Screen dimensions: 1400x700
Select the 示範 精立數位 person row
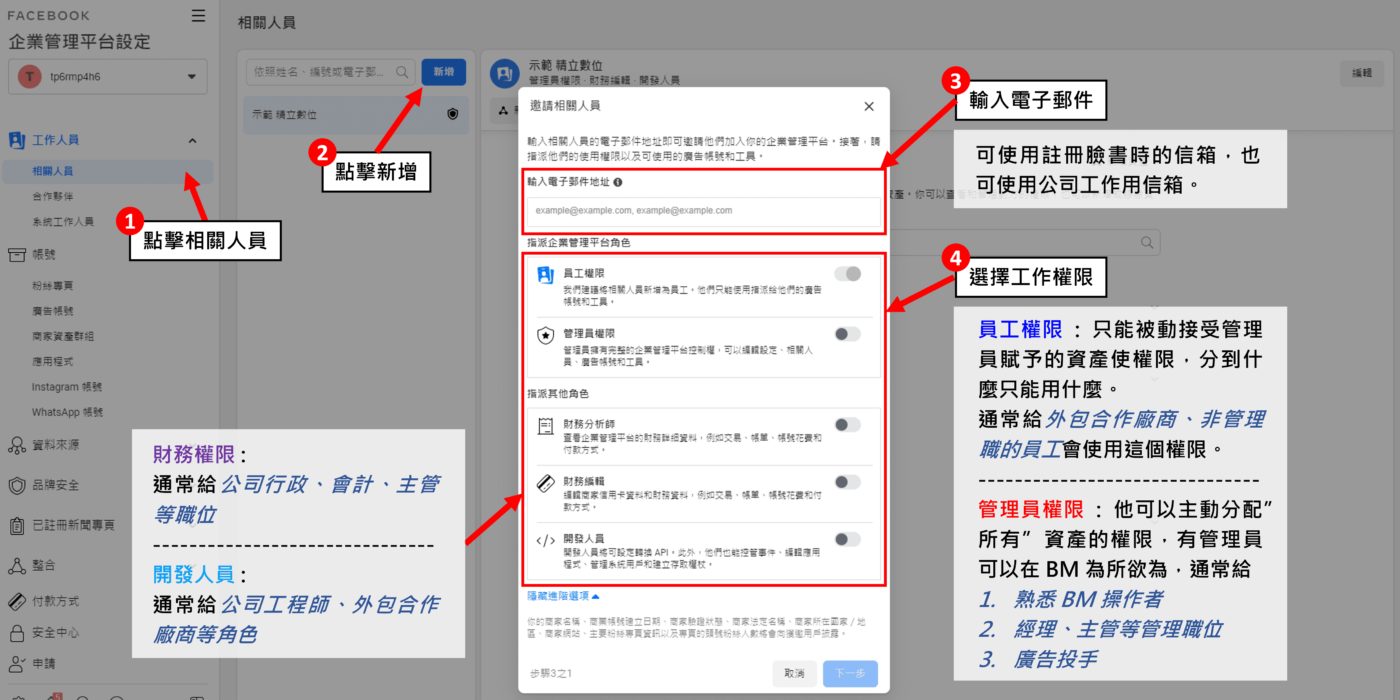point(355,114)
